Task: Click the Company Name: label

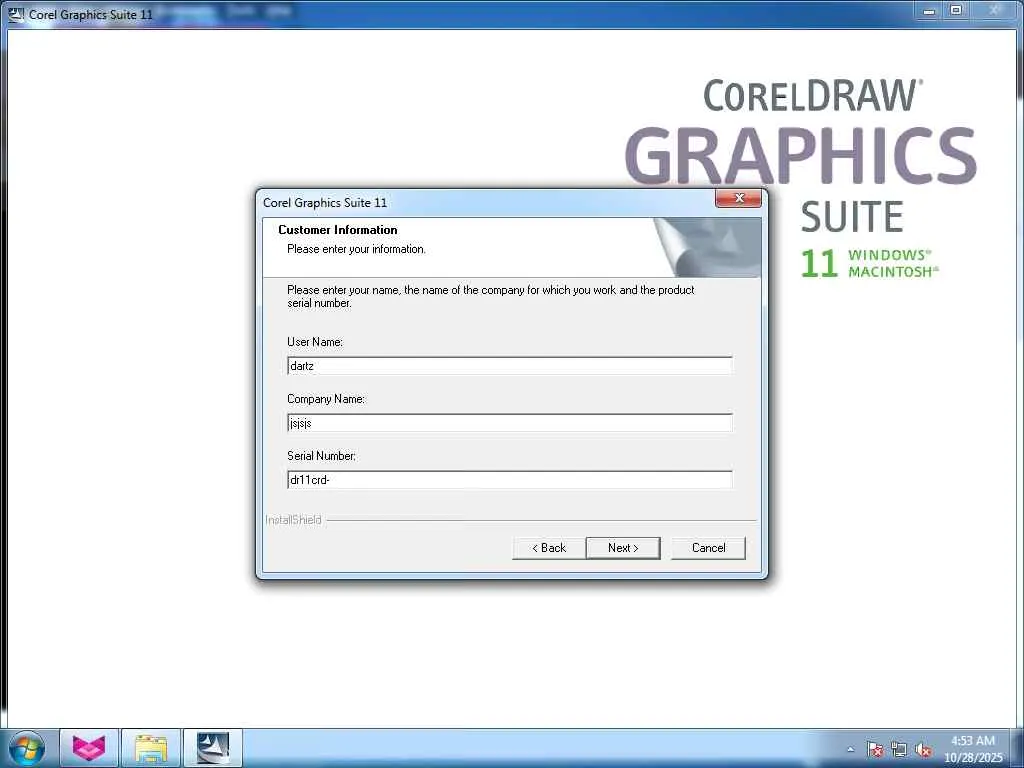Action: coord(326,399)
